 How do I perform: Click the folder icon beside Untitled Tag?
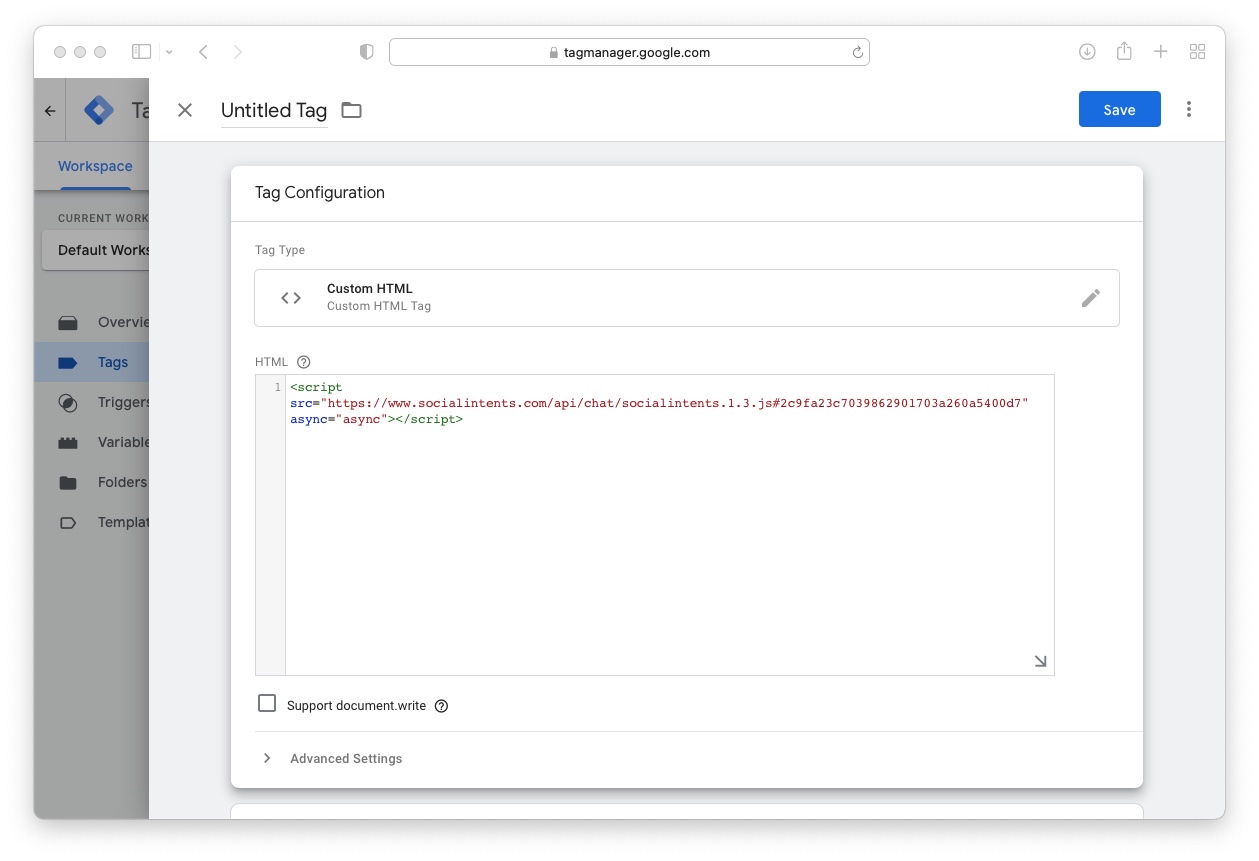click(x=351, y=110)
